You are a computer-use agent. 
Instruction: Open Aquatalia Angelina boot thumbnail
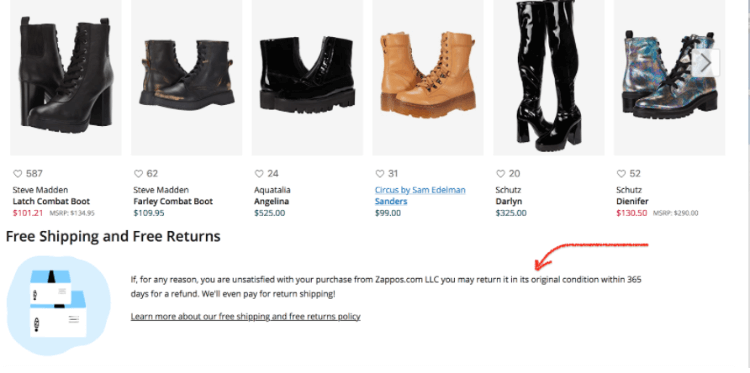307,77
